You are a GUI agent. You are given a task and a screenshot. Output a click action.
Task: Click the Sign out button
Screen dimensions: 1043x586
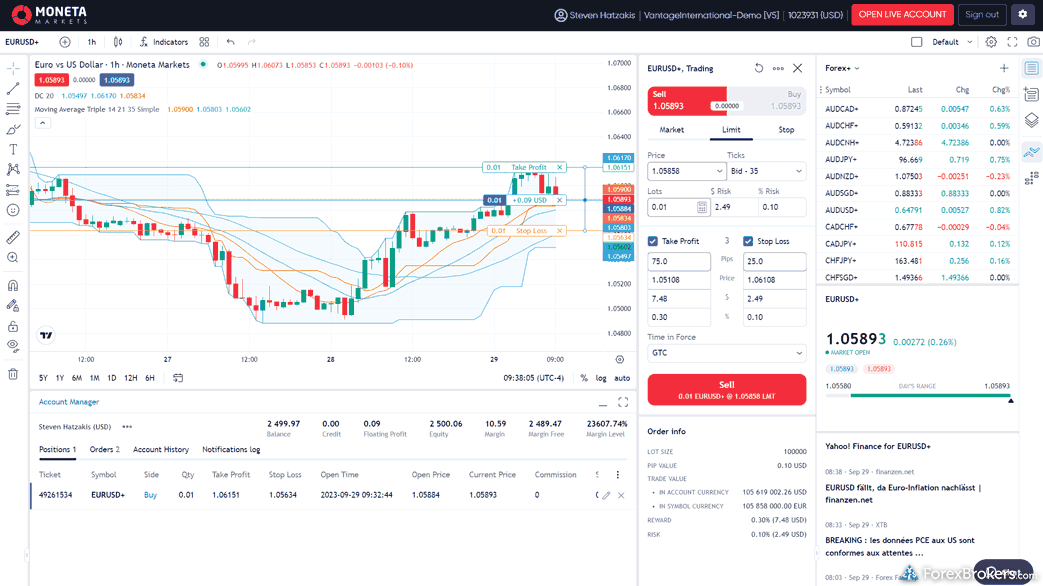[982, 15]
